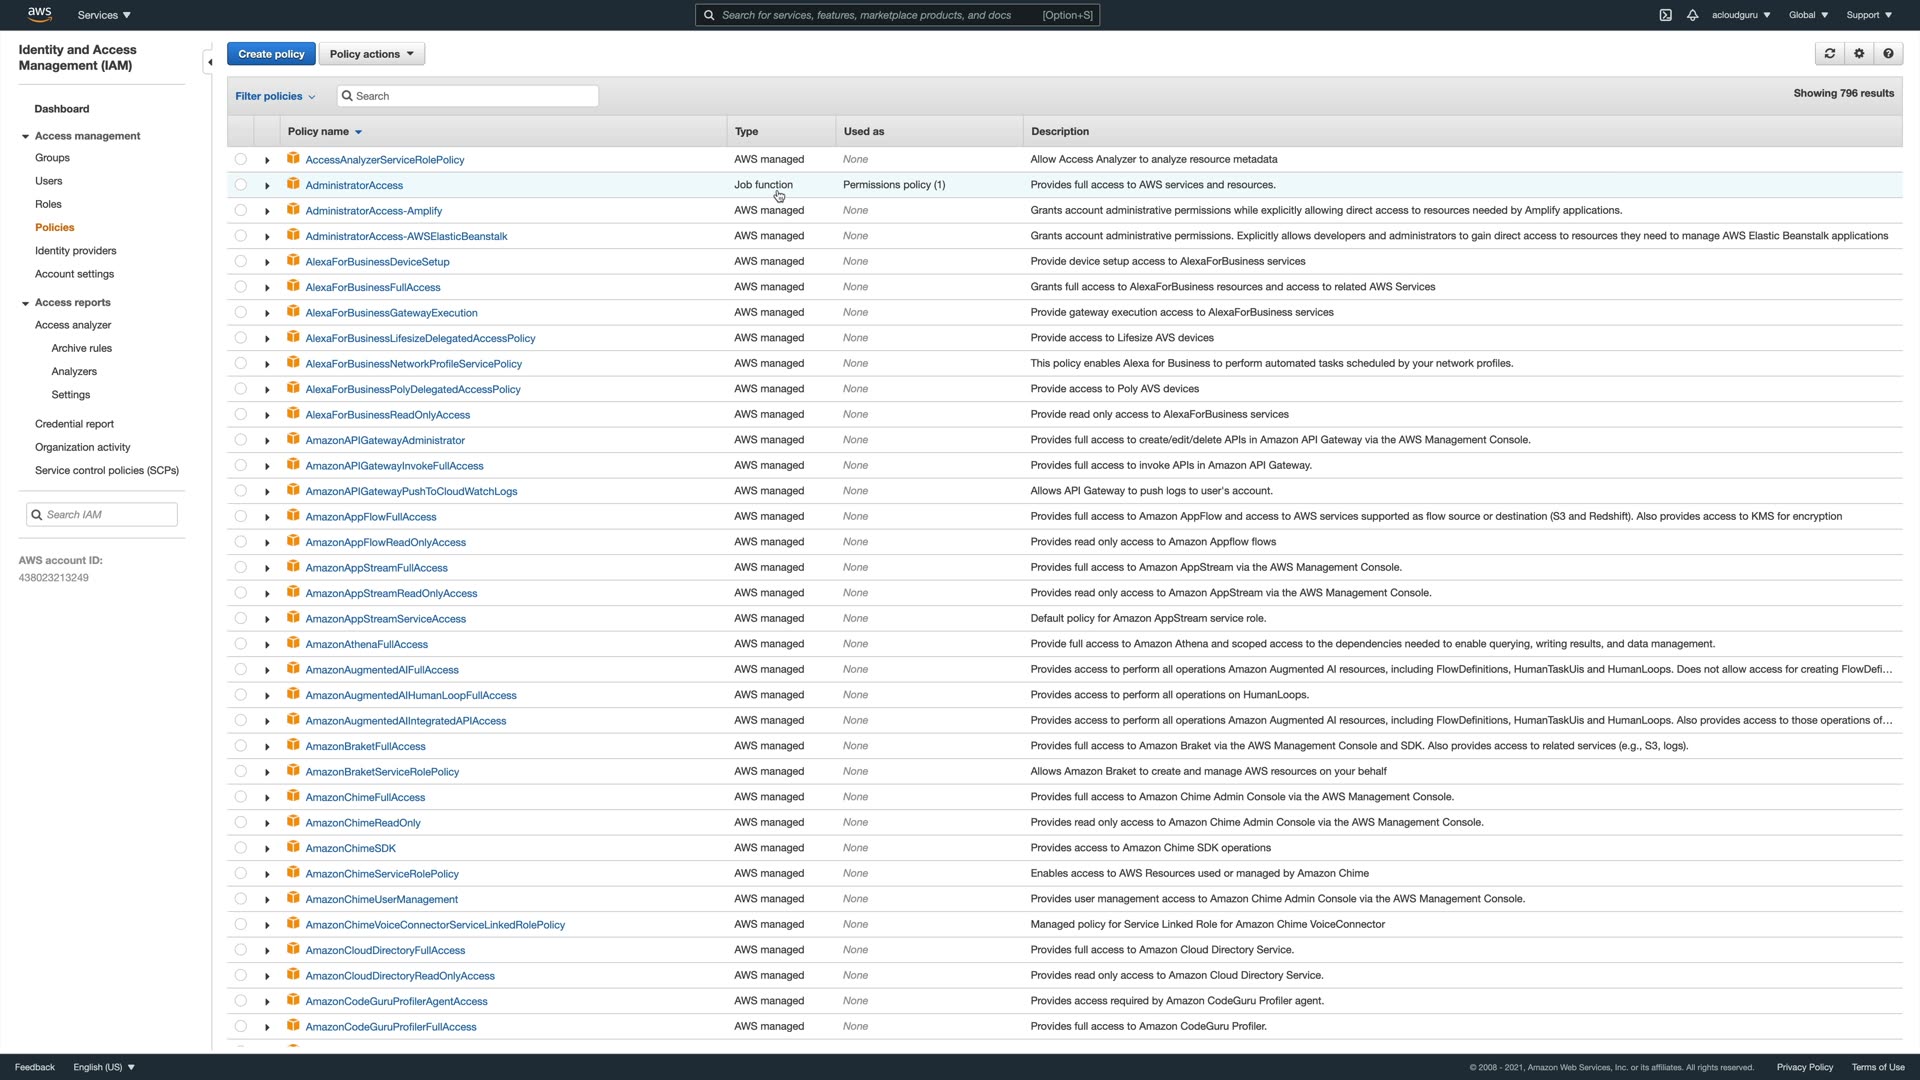Open the notifications bell icon
This screenshot has width=1920, height=1080.
(1692, 15)
